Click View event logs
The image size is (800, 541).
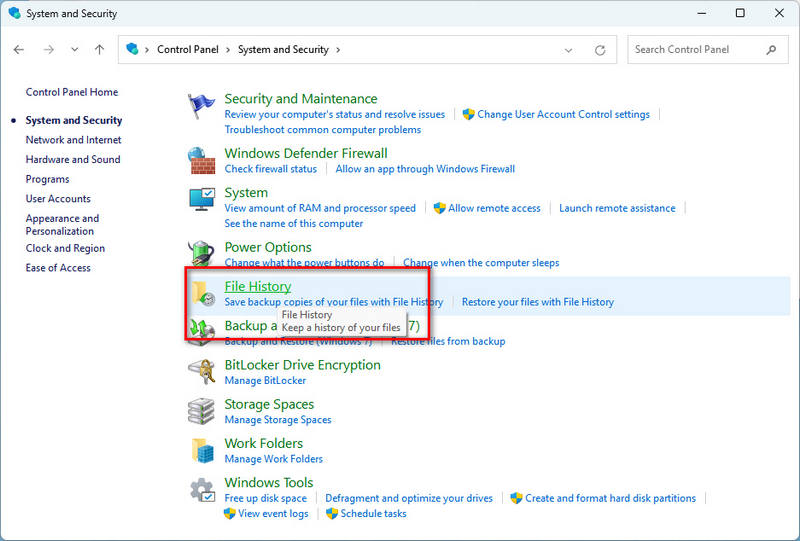273,514
